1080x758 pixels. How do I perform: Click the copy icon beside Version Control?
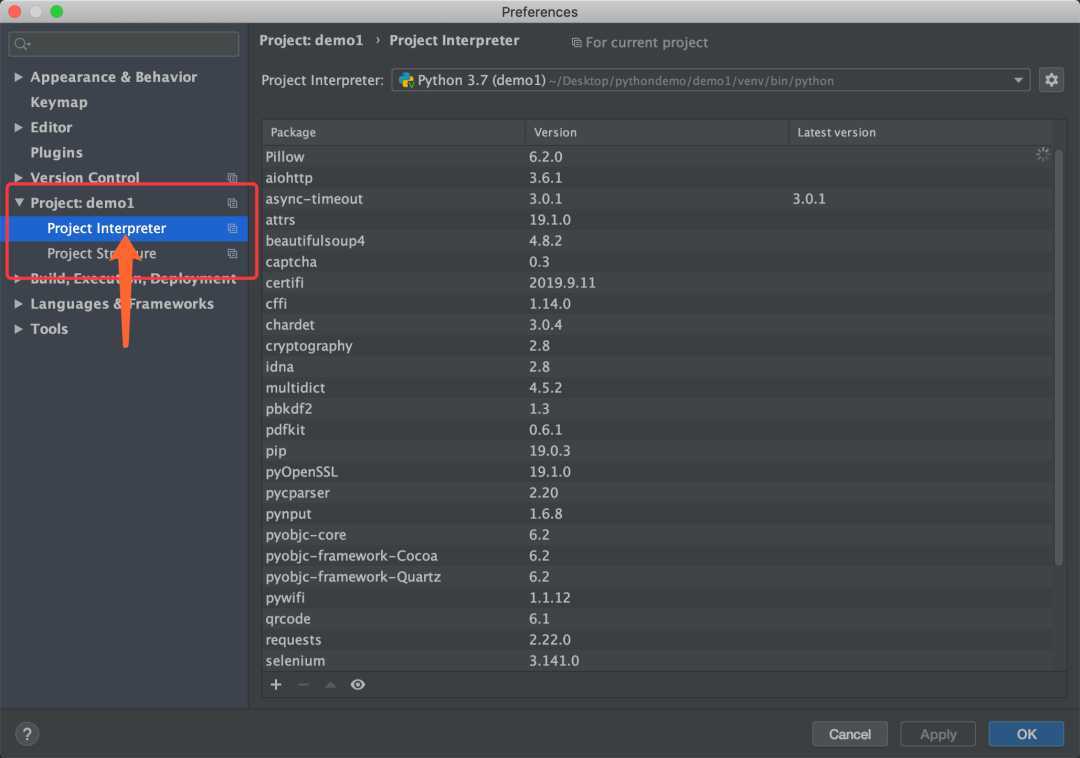tap(233, 178)
